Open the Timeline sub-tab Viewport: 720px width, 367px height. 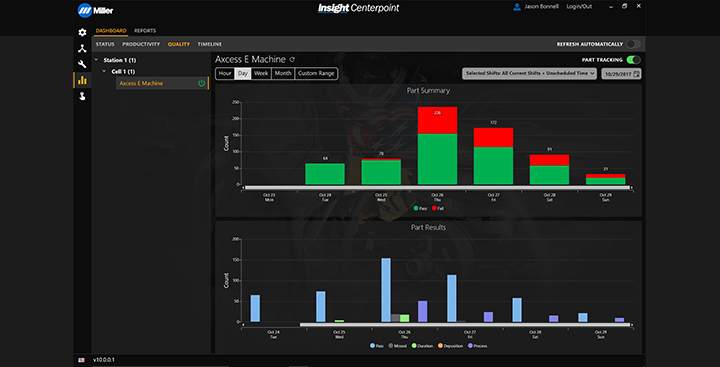[x=209, y=45]
